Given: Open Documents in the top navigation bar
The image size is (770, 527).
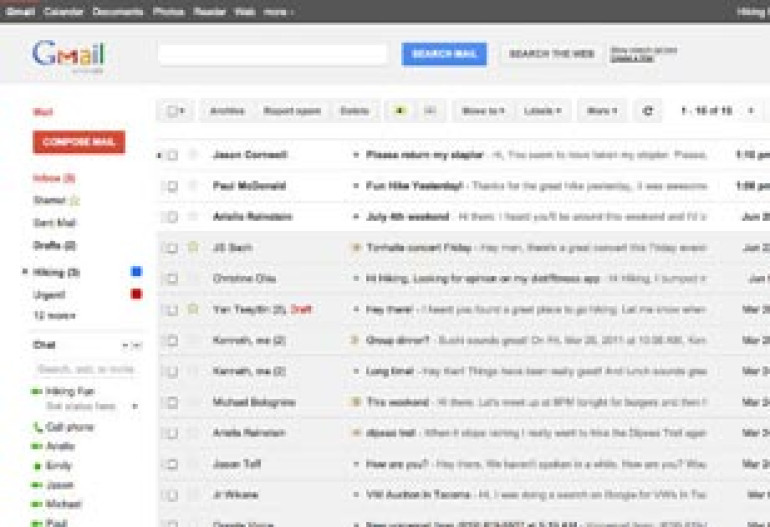Looking at the screenshot, I should [x=118, y=11].
